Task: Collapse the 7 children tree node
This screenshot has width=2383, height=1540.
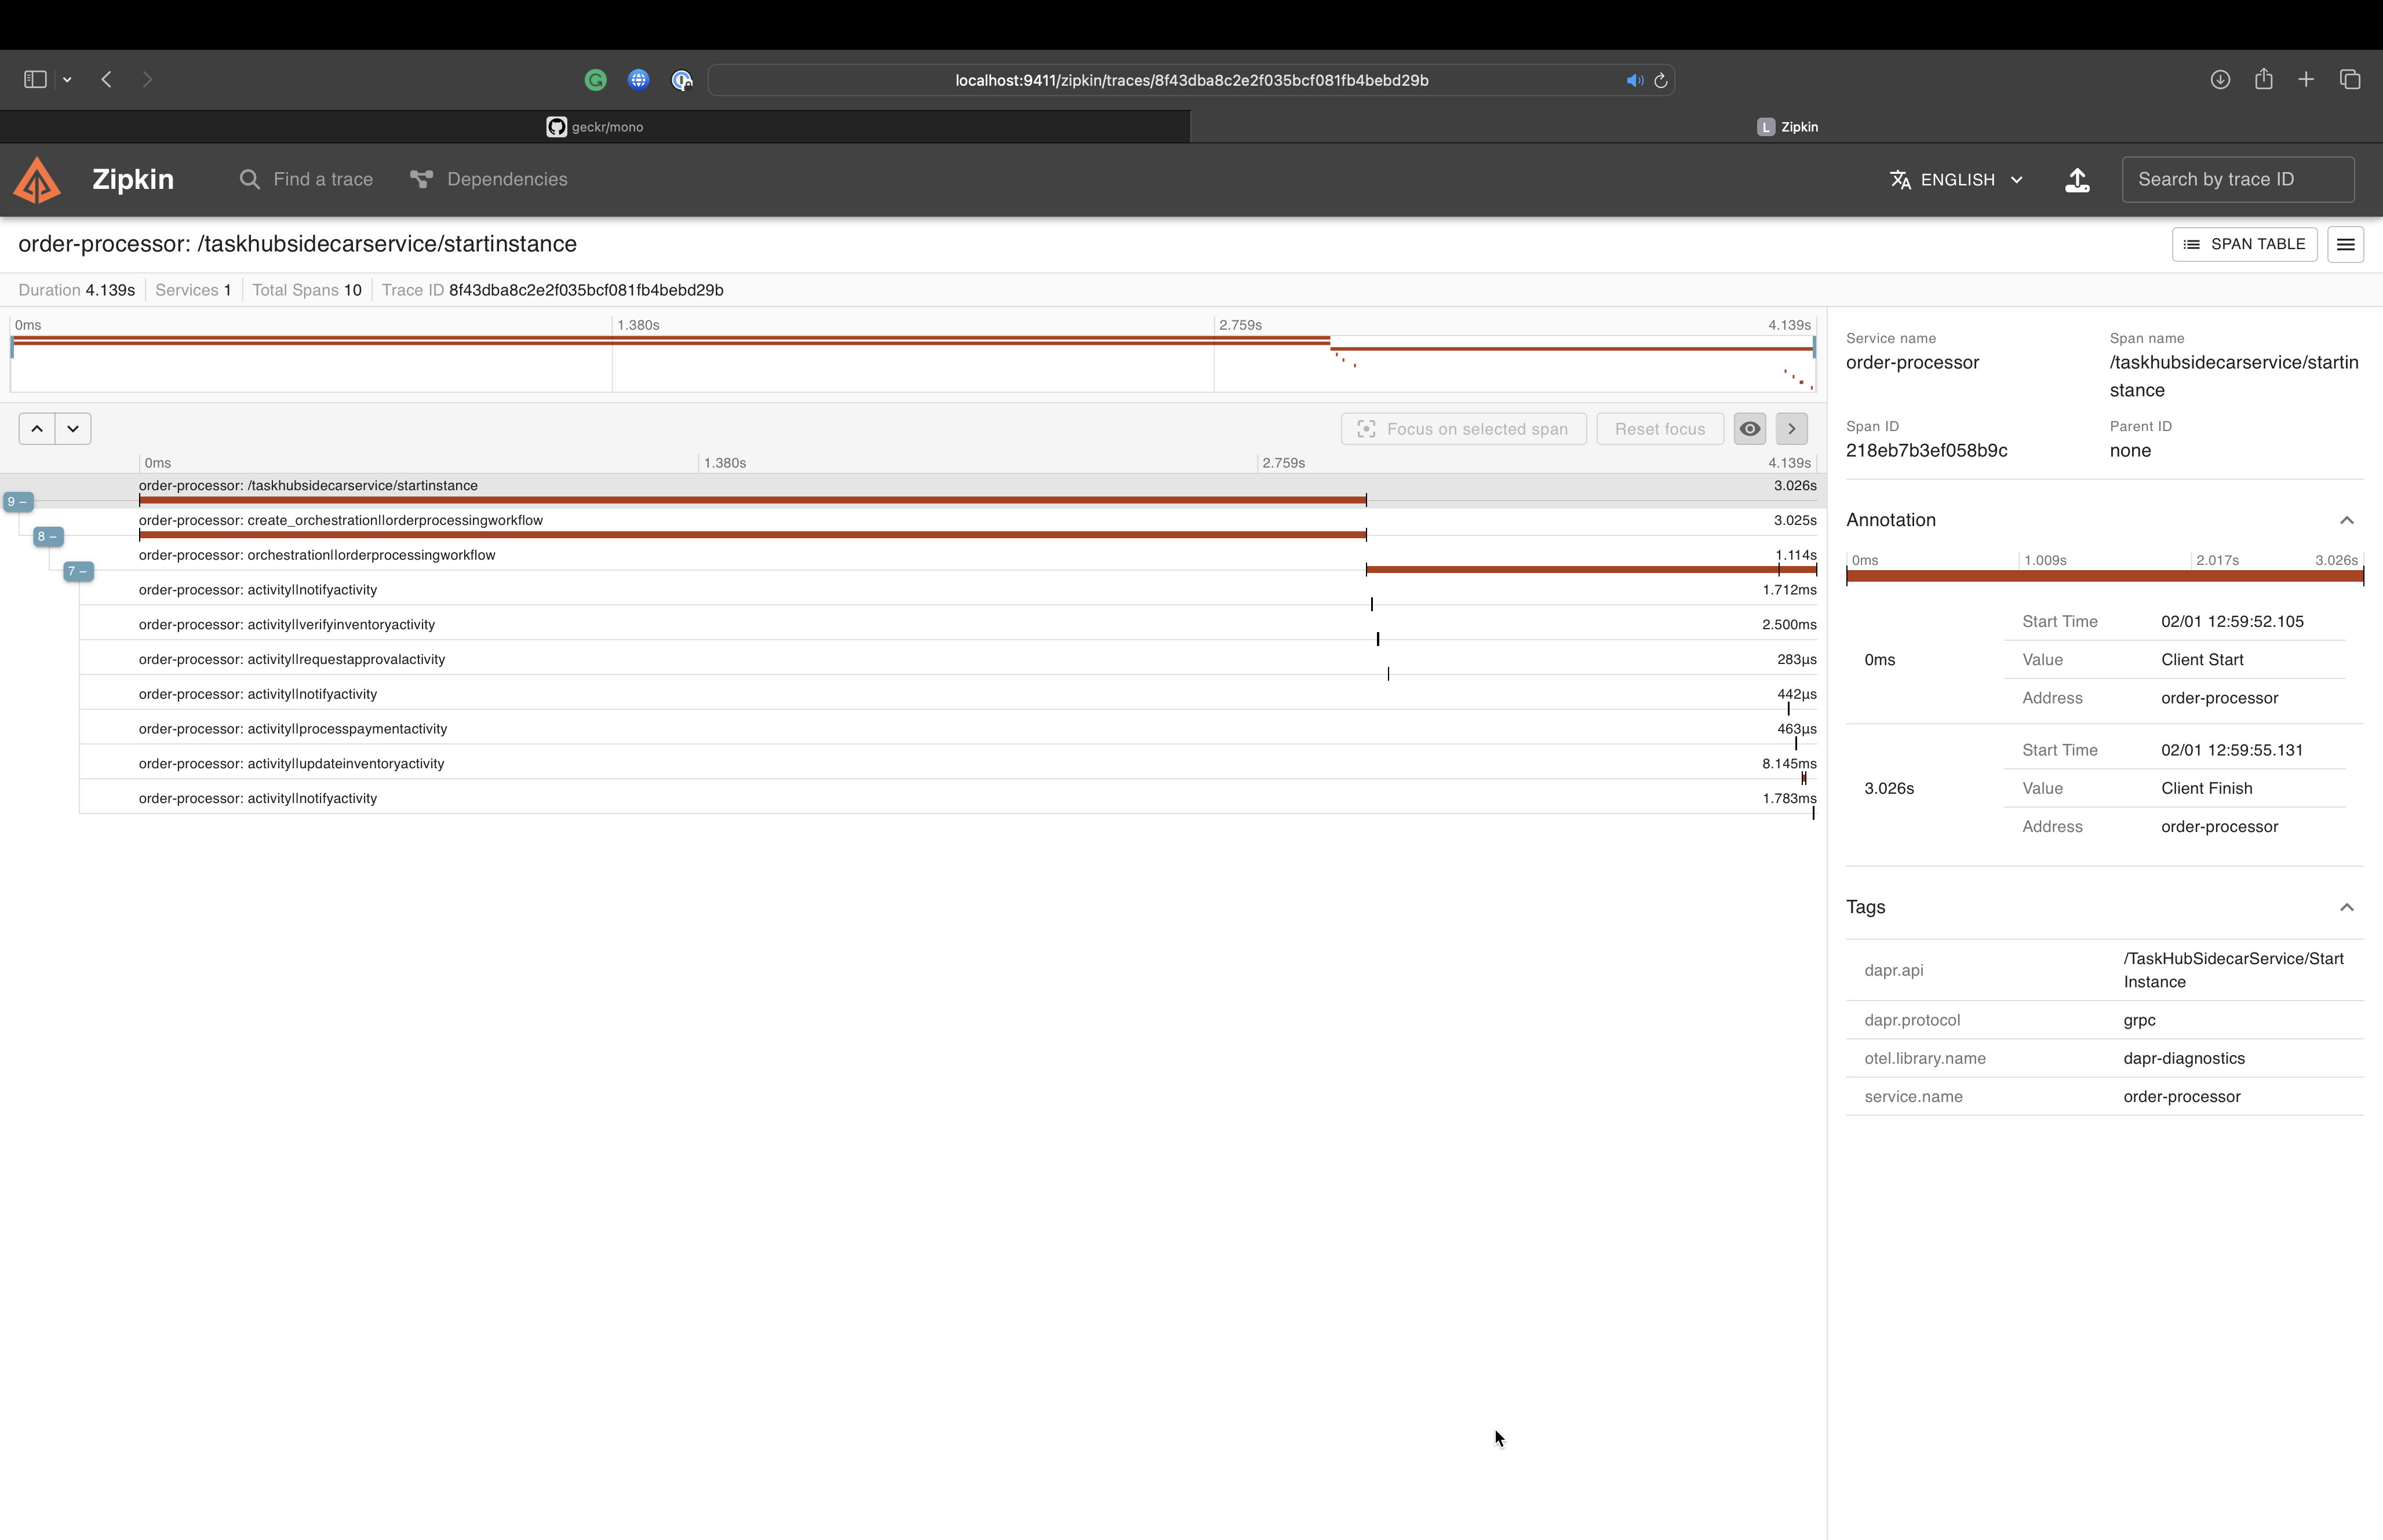Action: tap(78, 572)
